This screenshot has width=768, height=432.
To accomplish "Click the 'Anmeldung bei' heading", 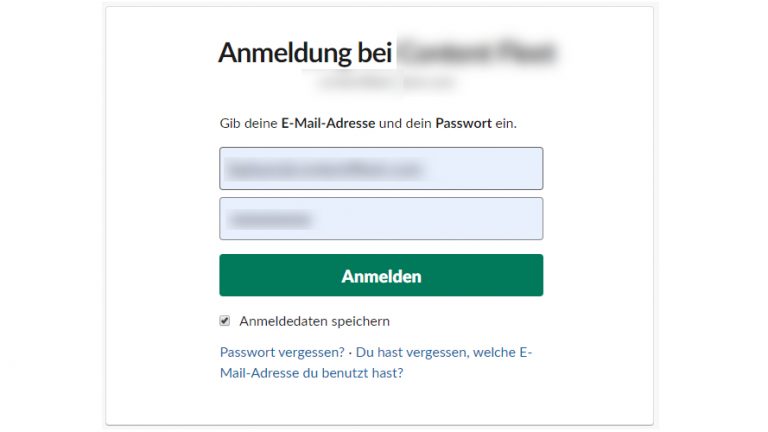I will click(x=304, y=52).
